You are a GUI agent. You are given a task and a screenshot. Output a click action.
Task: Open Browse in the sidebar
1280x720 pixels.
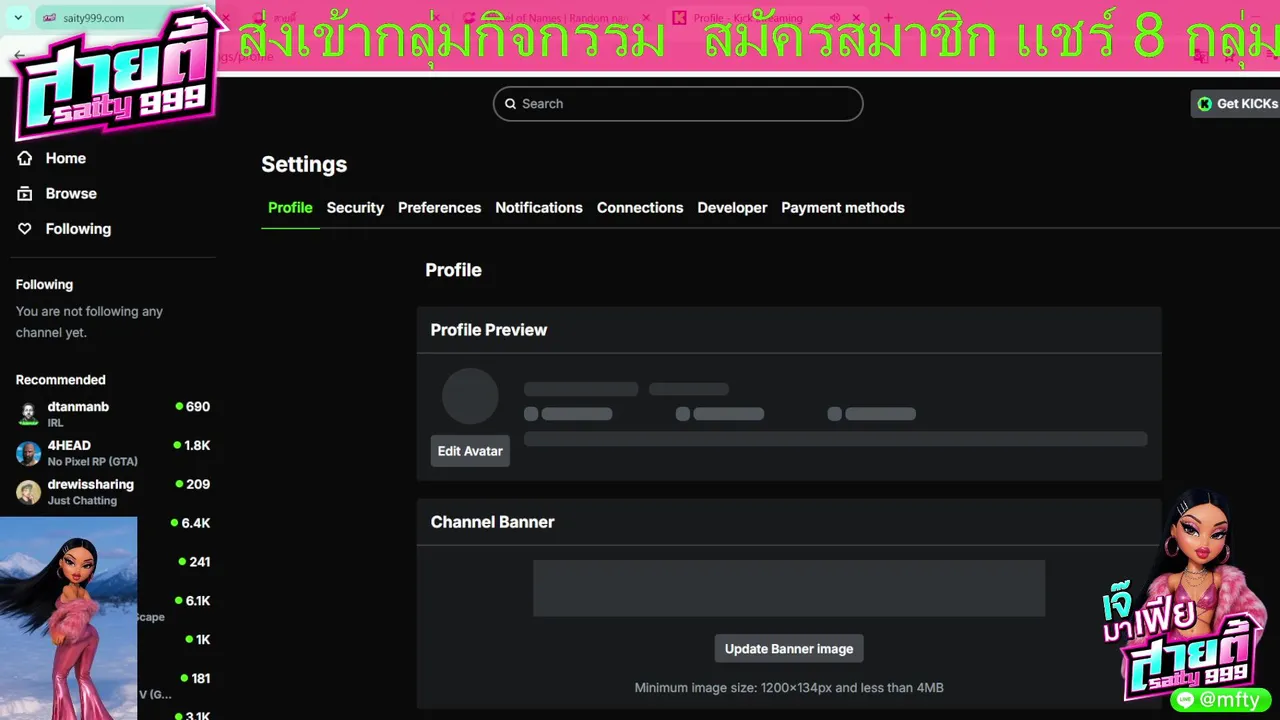[x=71, y=193]
